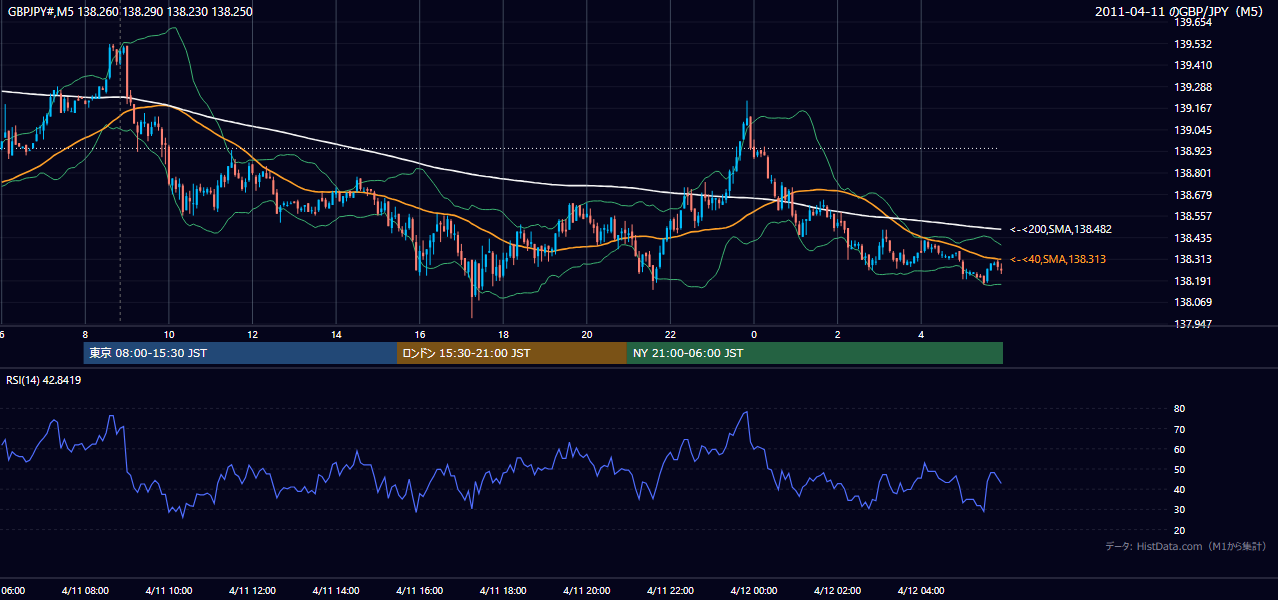Click price level 137.947 on the axis
The image size is (1278, 600).
pyautogui.click(x=1193, y=324)
